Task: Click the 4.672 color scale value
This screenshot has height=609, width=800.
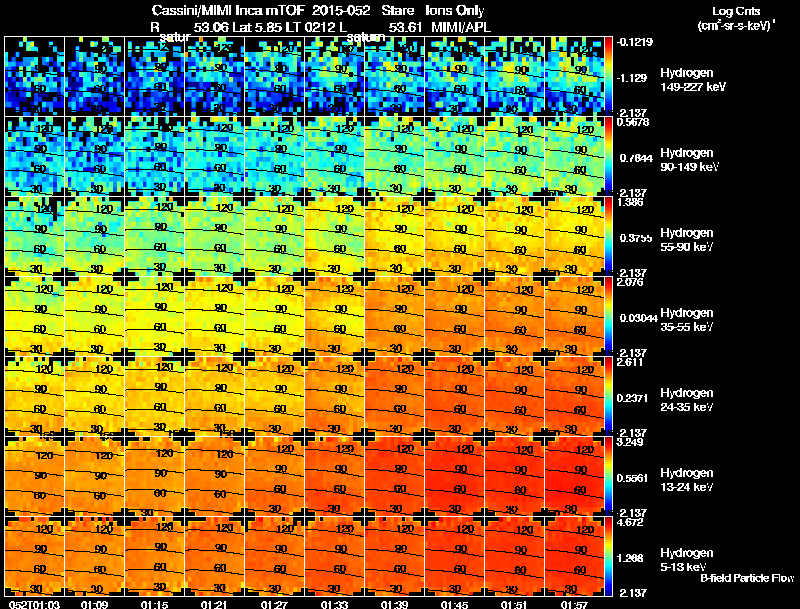Action: [630, 522]
